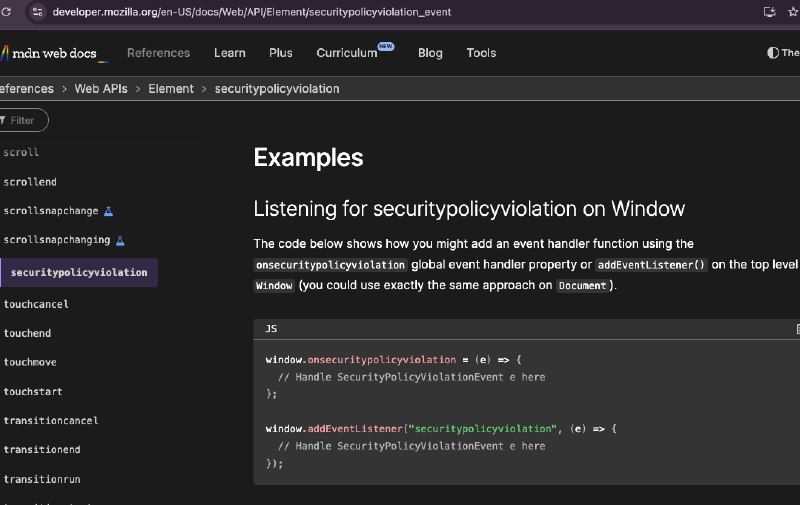Viewport: 800px width, 505px height.
Task: Open the Learn dropdown menu
Action: coord(230,53)
